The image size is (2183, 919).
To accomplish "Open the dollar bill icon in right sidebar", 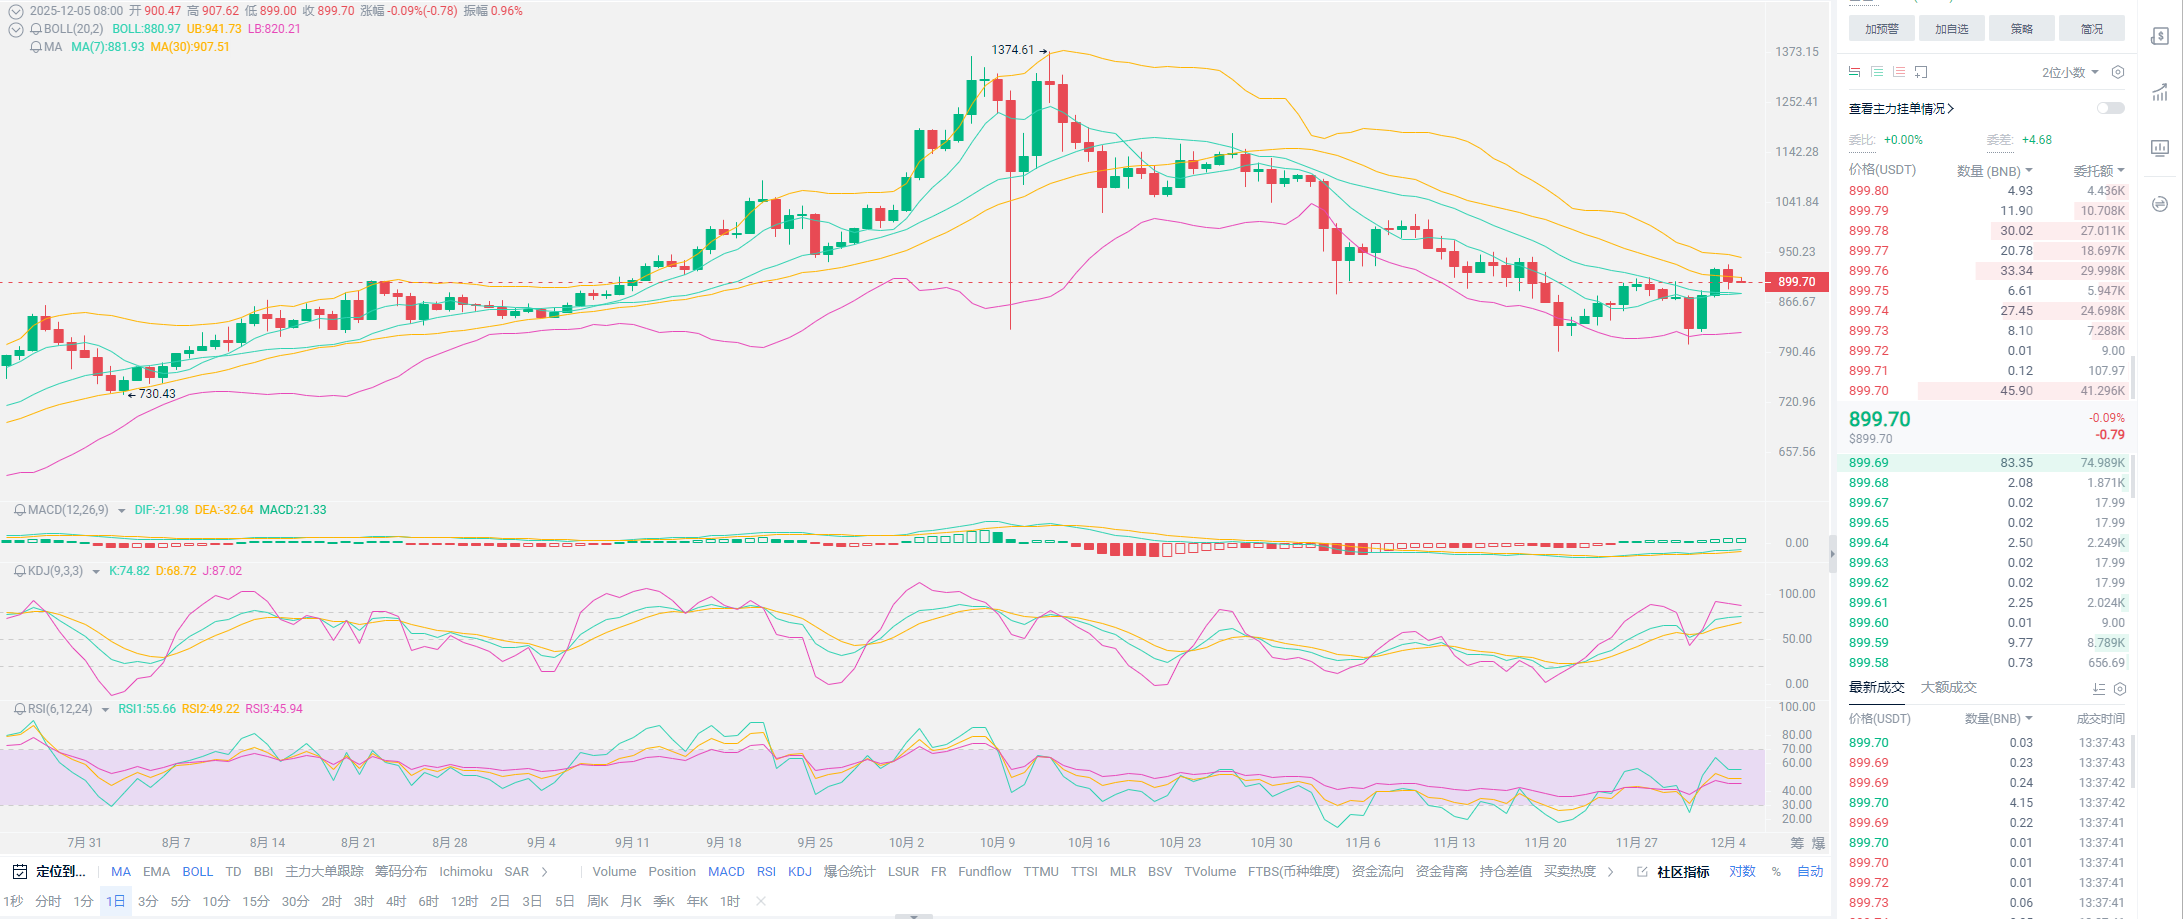I will [x=2160, y=37].
